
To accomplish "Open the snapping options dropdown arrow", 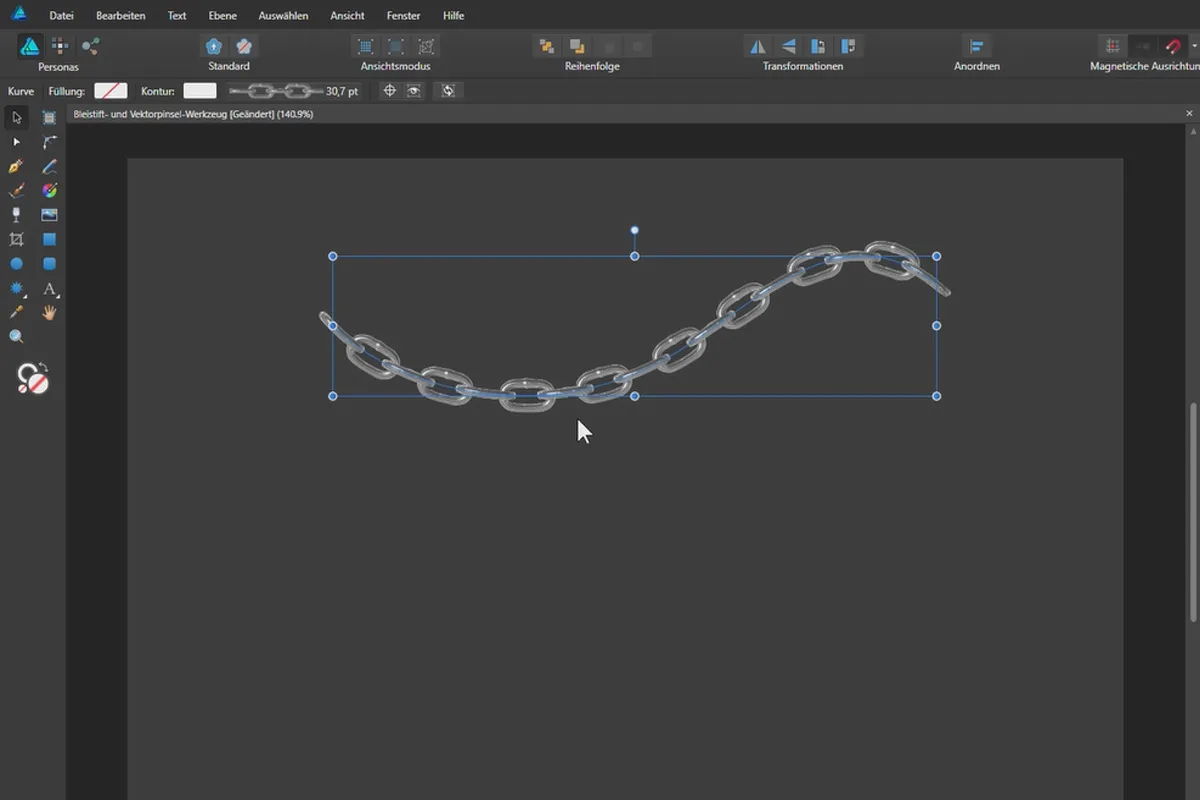I will coord(1194,46).
